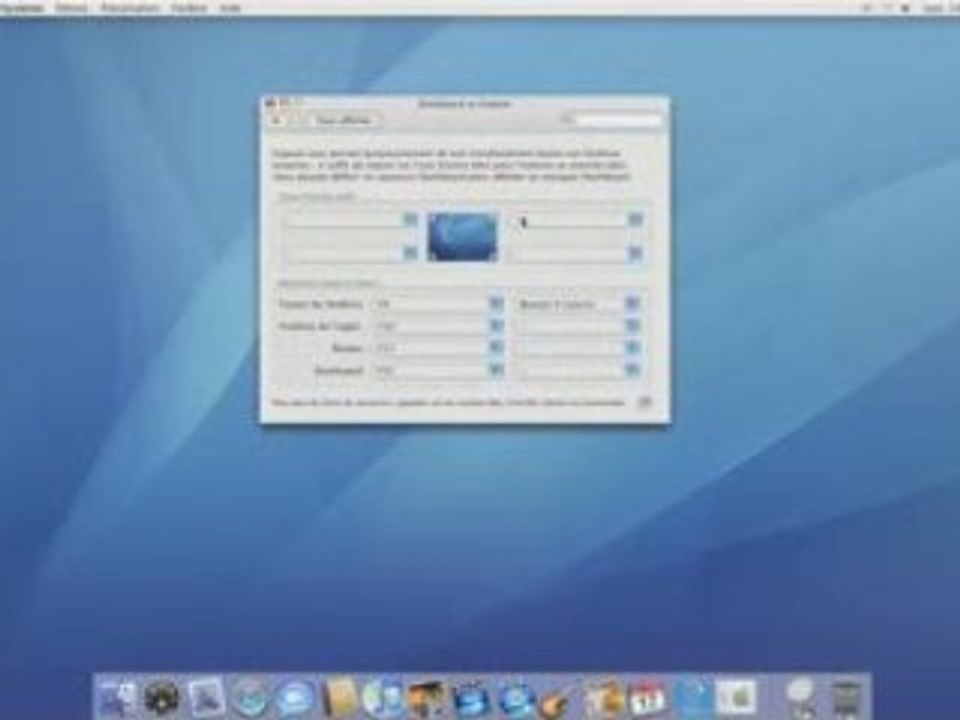This screenshot has width=960, height=720.
Task: Click the volume icon in menu bar
Action: click(x=905, y=7)
